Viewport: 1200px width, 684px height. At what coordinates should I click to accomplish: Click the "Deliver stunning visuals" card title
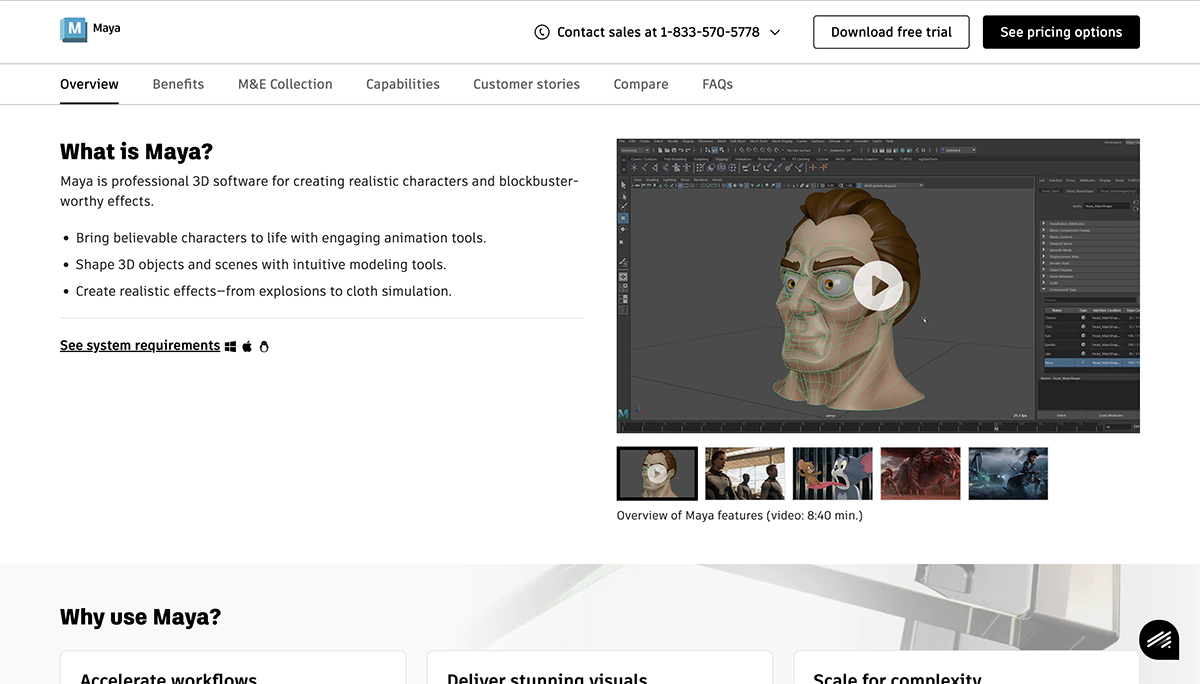pyautogui.click(x=547, y=678)
